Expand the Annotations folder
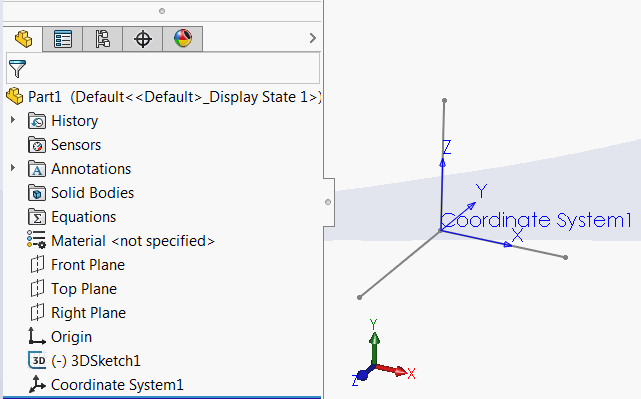This screenshot has height=399, width=641. tap(13, 168)
